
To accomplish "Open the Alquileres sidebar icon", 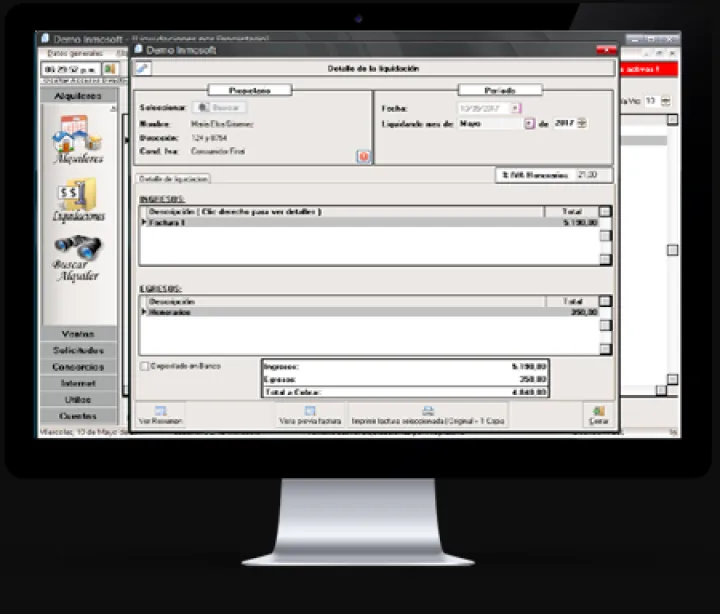I will tap(78, 138).
